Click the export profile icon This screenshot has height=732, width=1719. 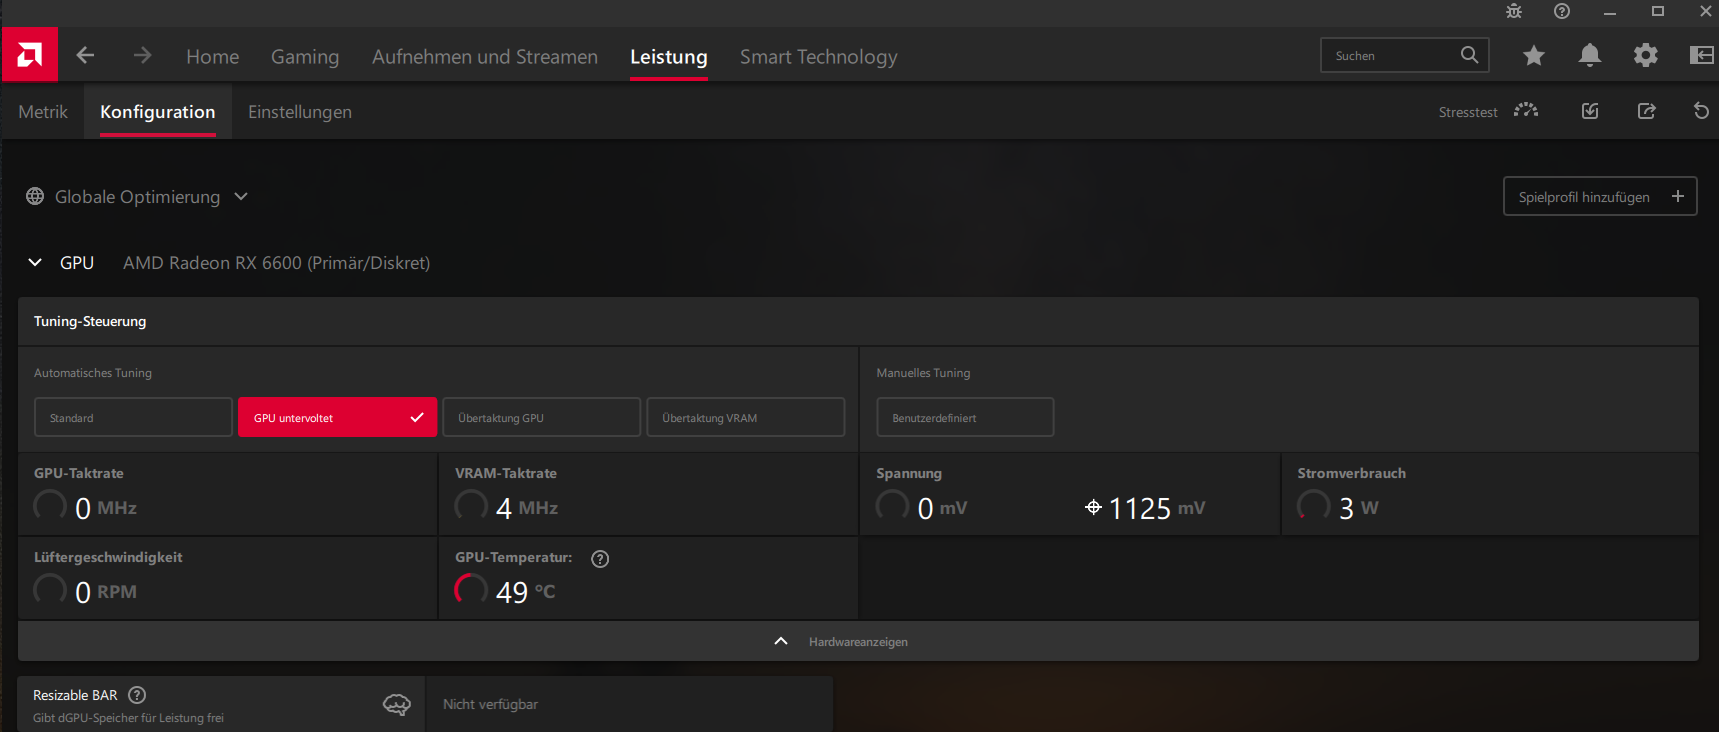(x=1646, y=111)
